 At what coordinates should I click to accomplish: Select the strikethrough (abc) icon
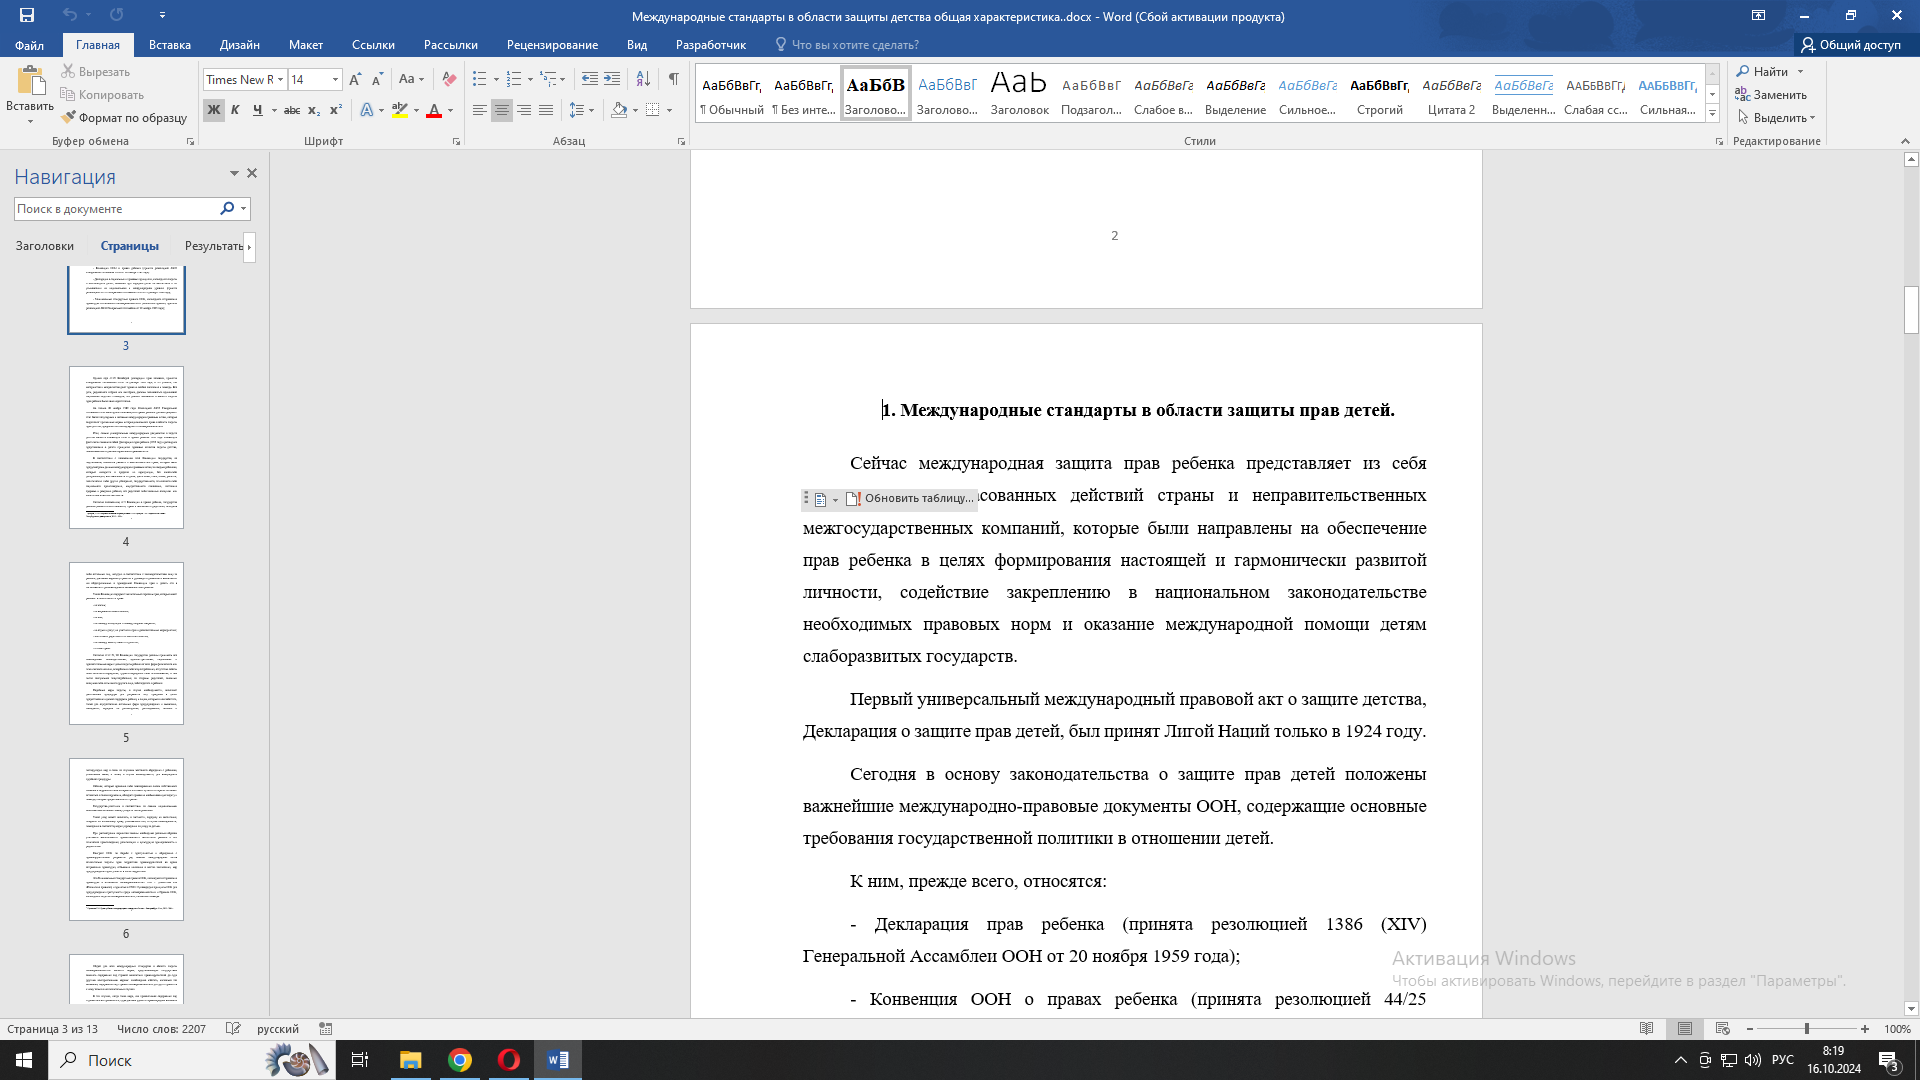pyautogui.click(x=291, y=110)
